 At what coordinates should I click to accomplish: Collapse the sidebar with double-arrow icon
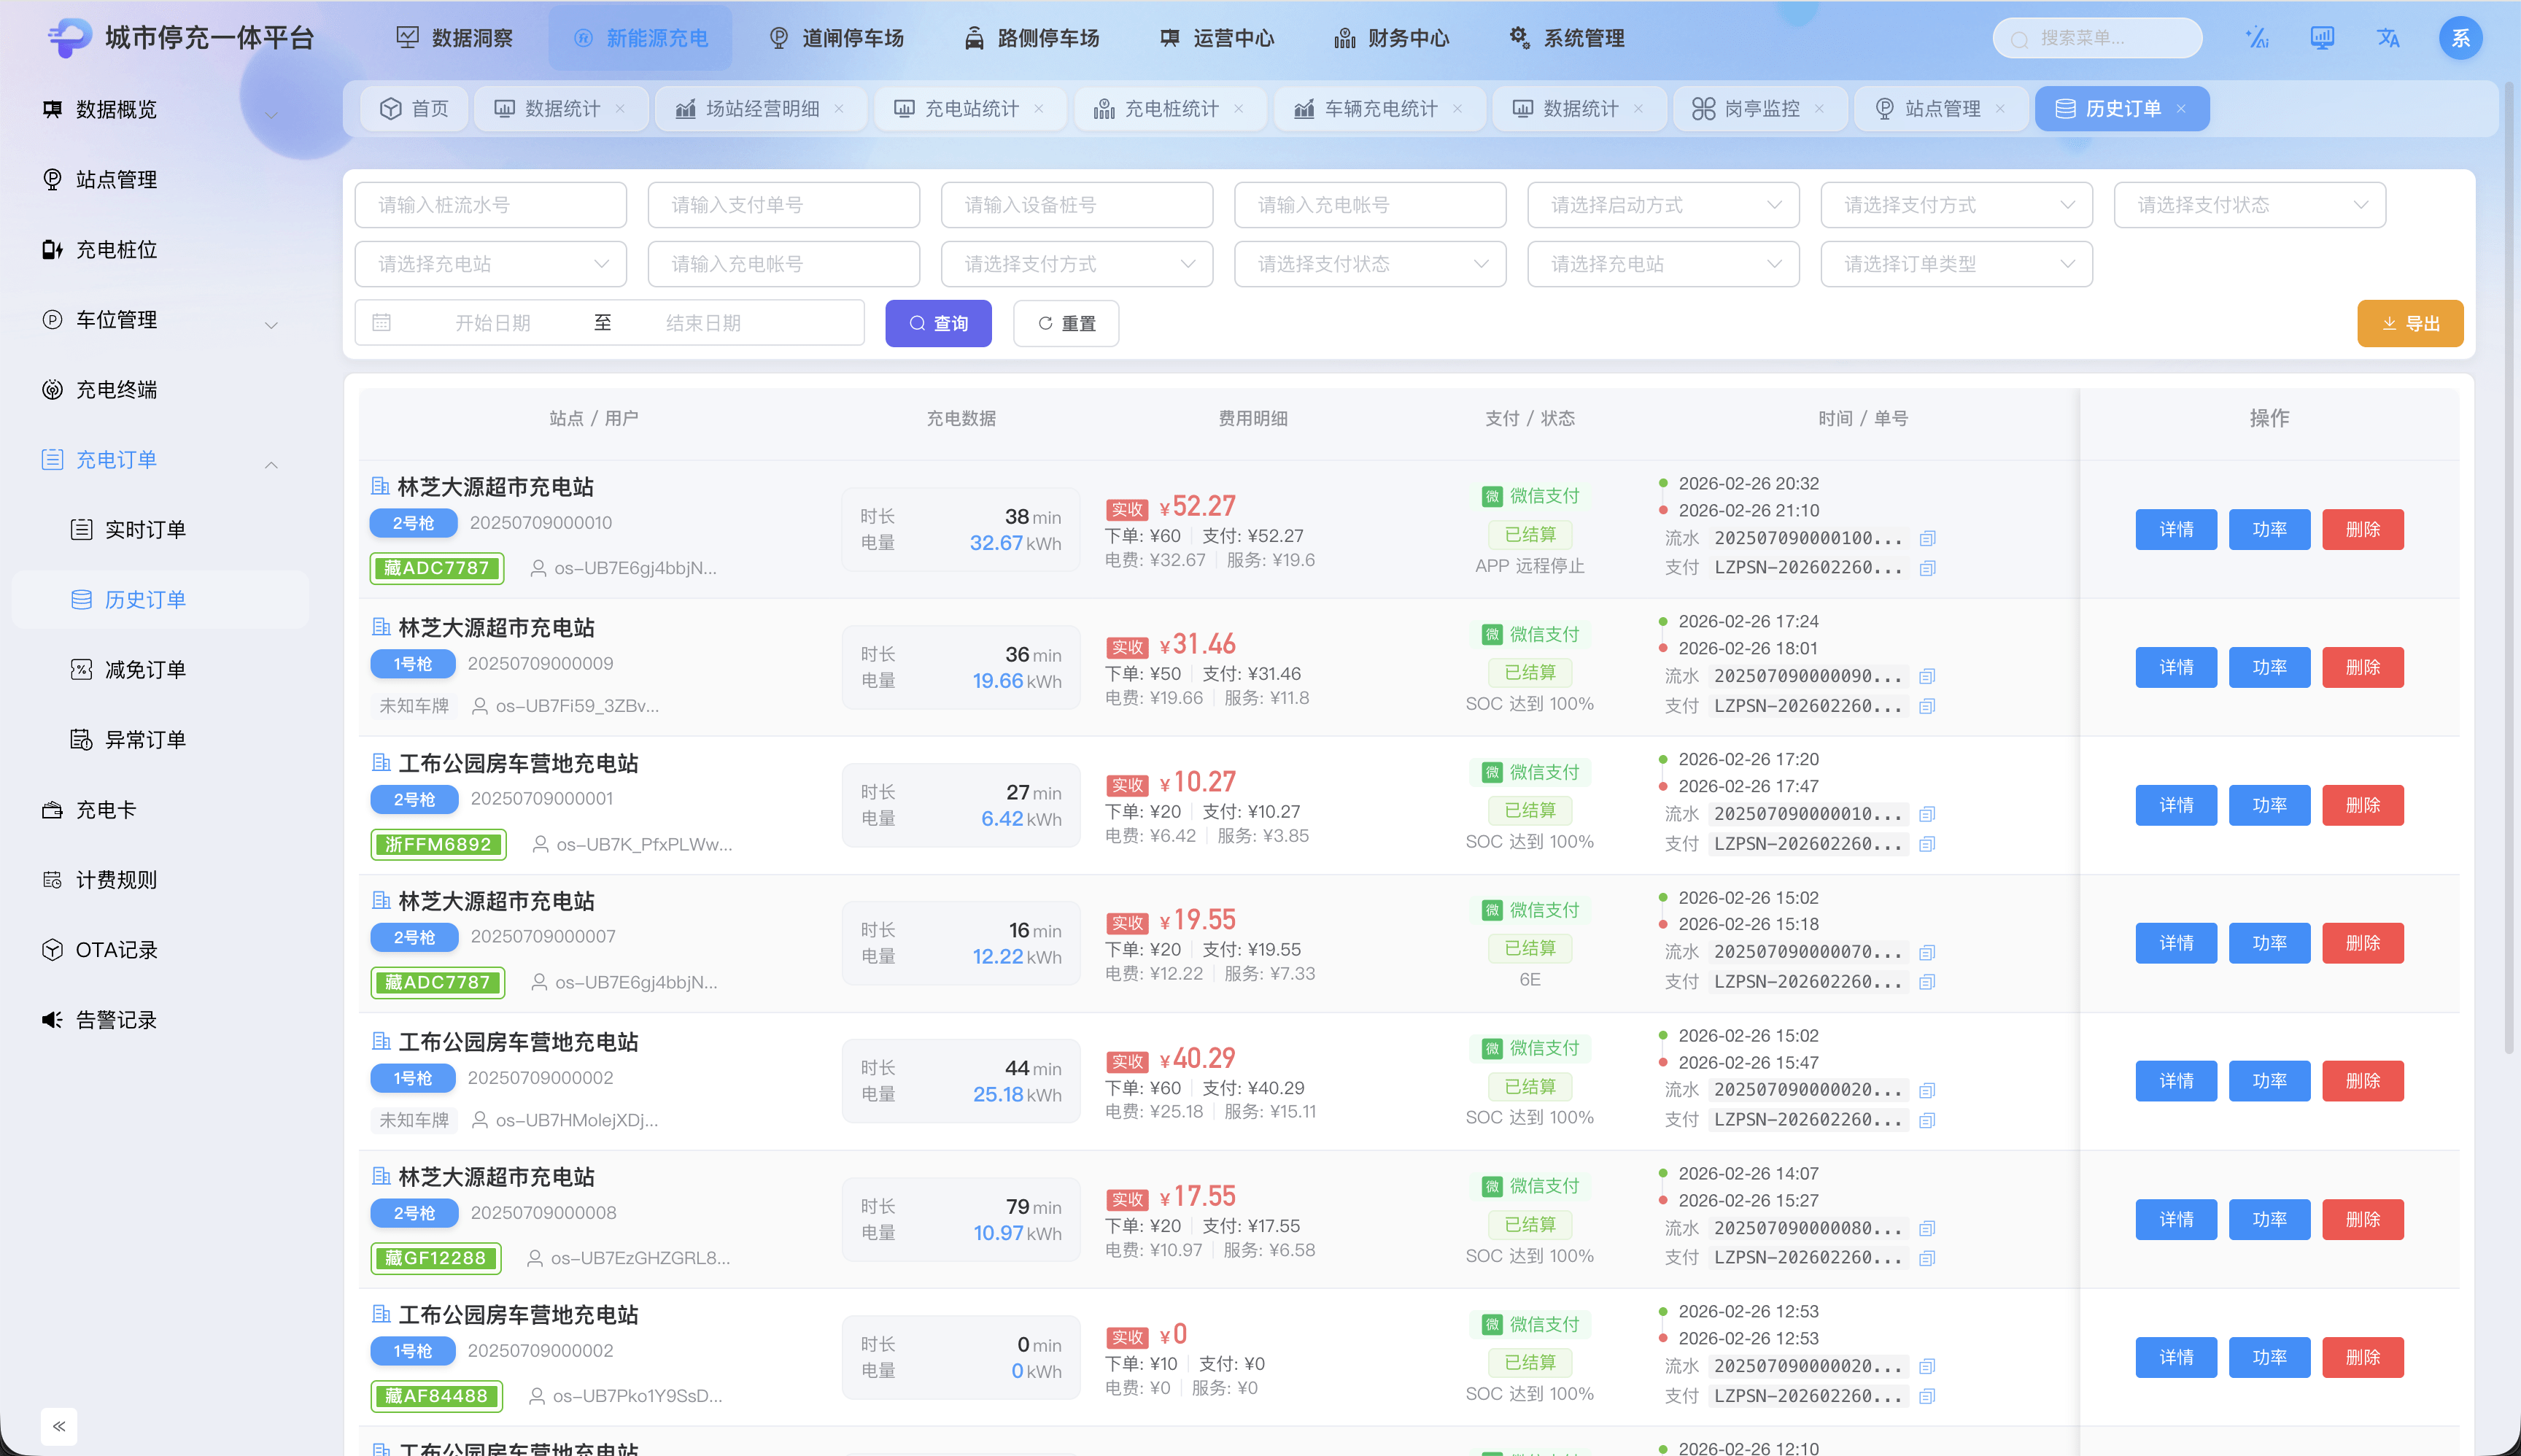coord(59,1426)
